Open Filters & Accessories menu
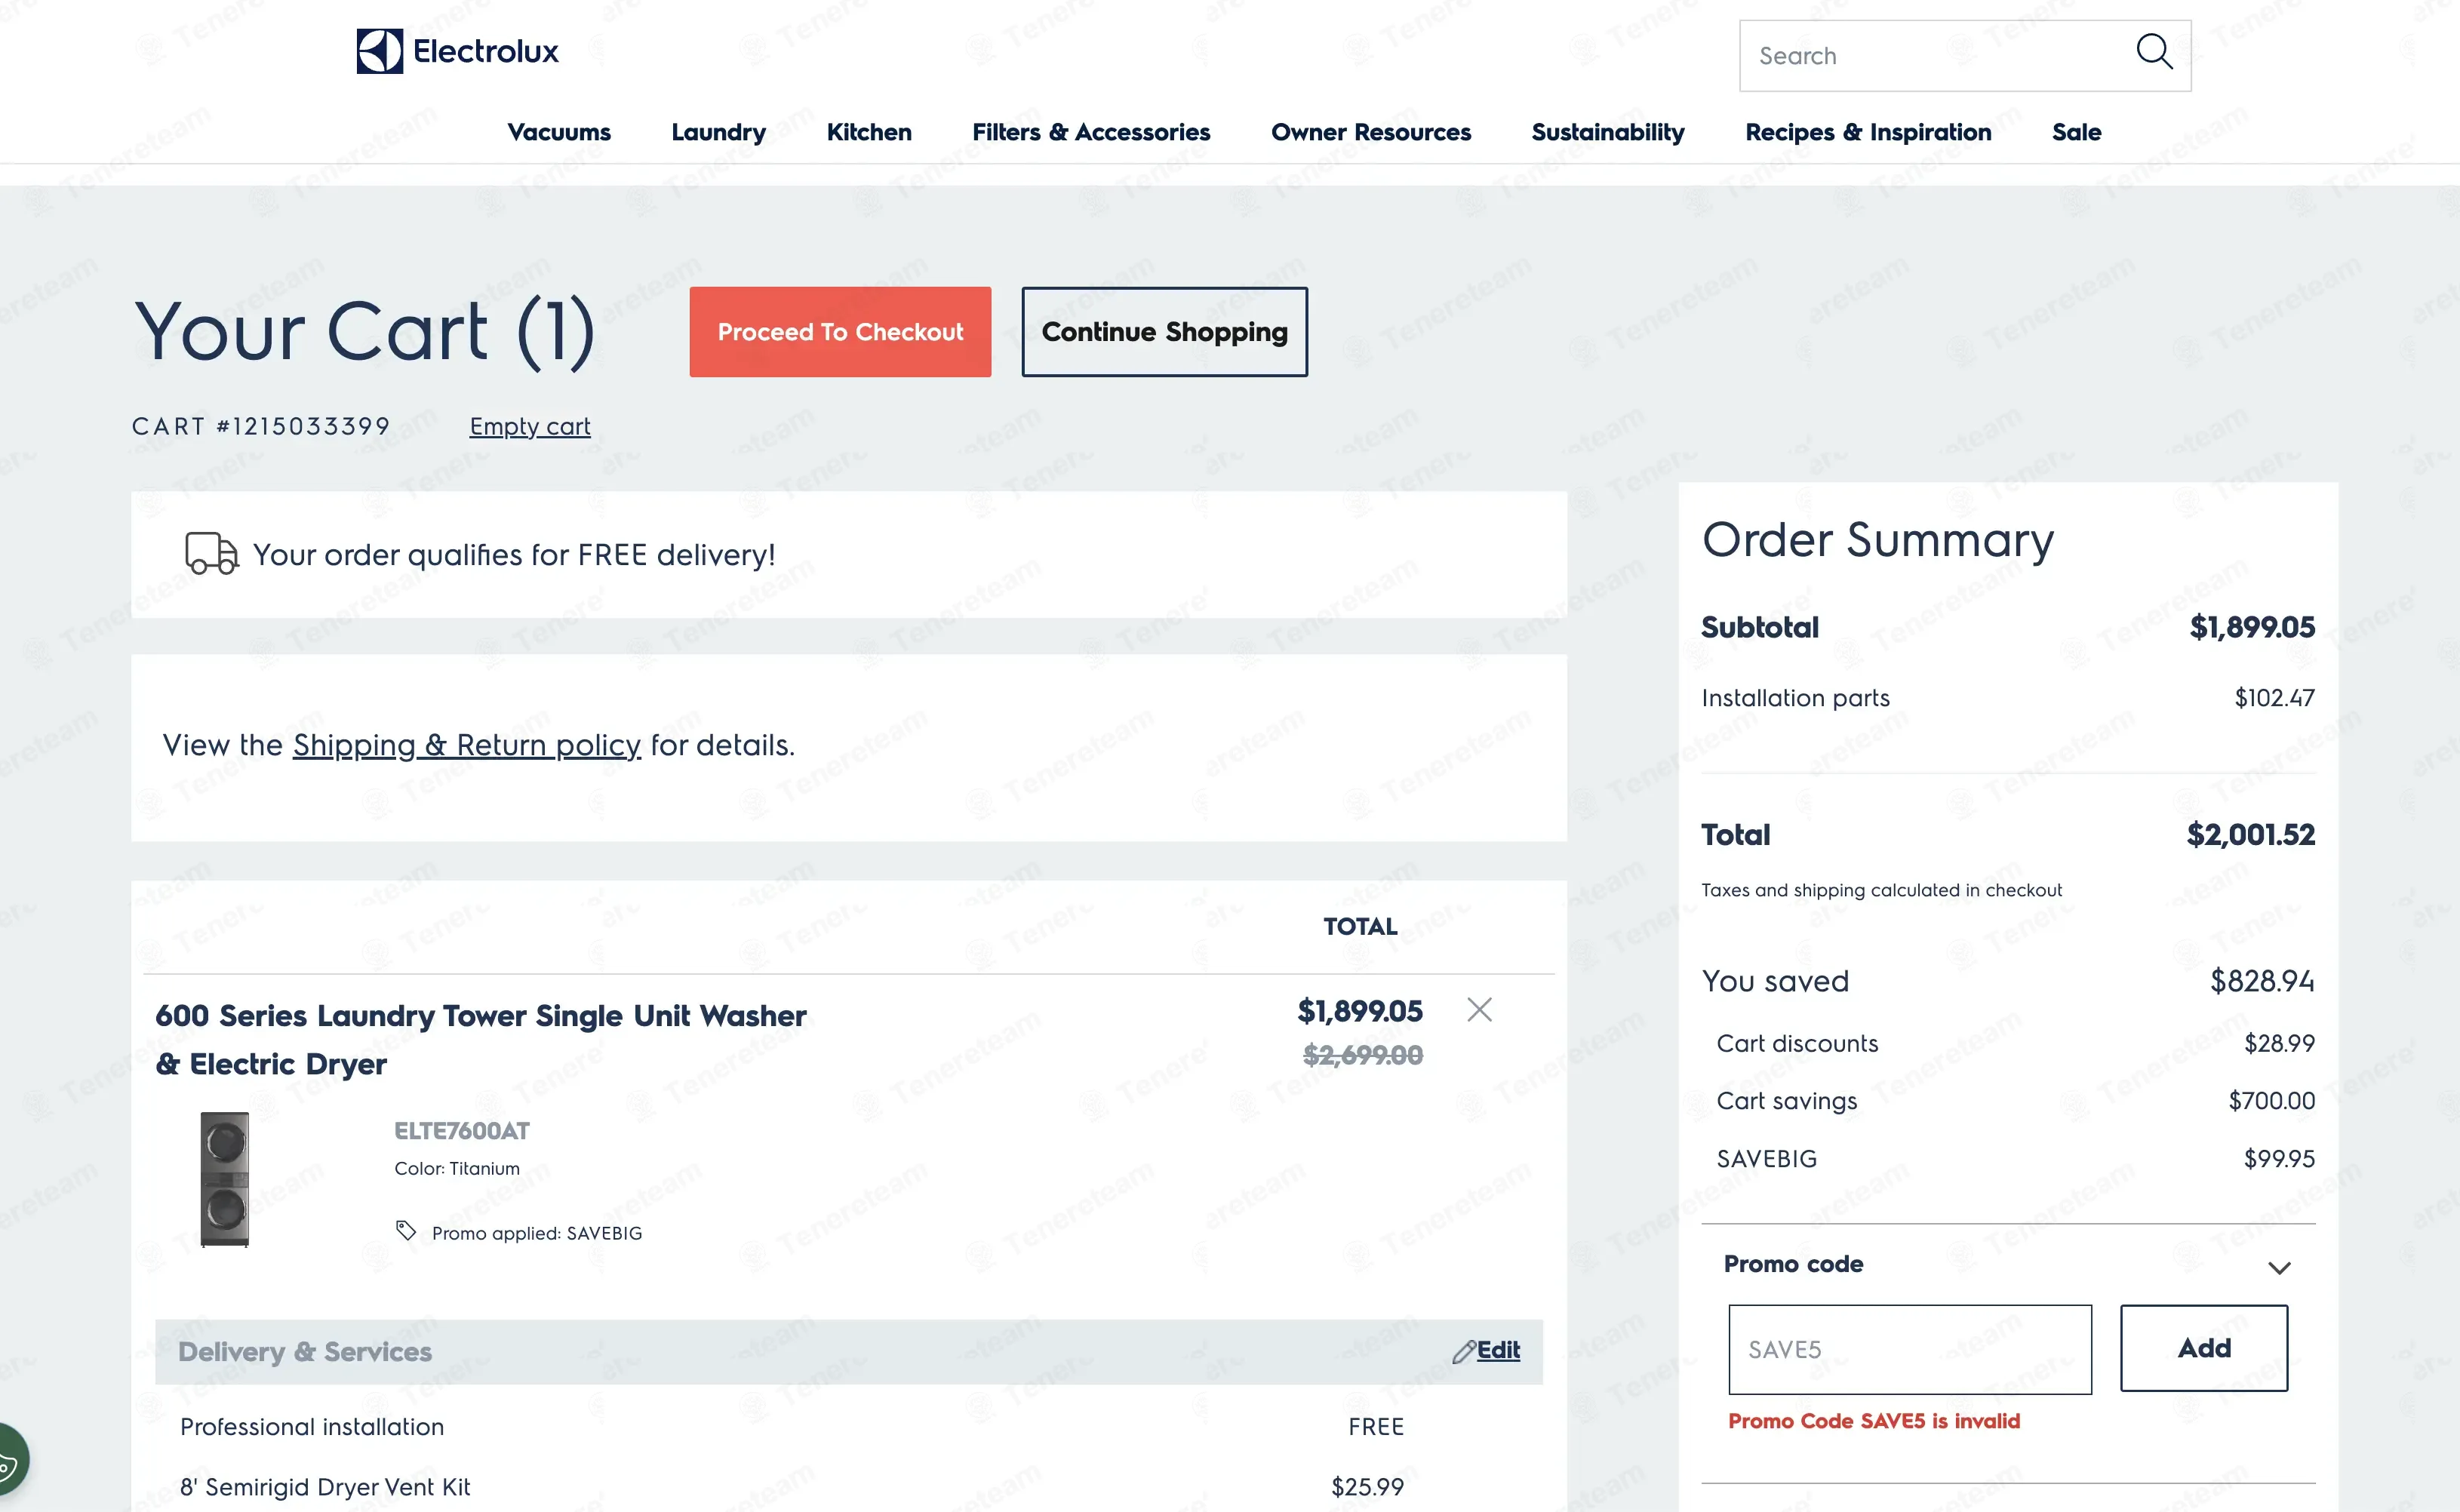The image size is (2460, 1512). point(1091,132)
